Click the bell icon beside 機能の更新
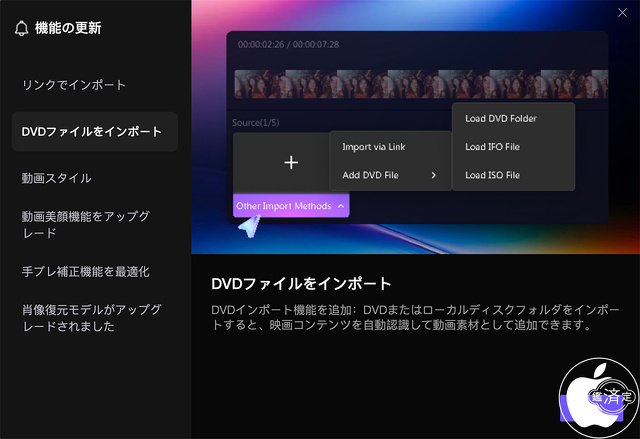Screen dimensions: 640x439 (x=21, y=29)
